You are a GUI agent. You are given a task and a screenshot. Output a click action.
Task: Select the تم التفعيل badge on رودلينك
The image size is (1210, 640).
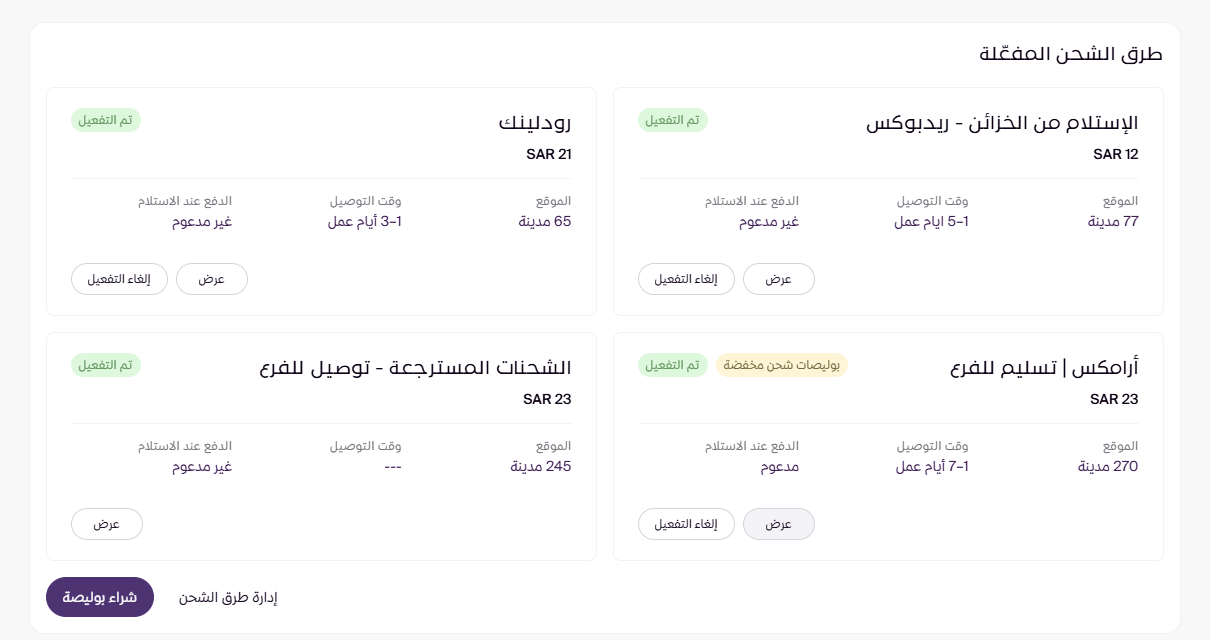(106, 120)
